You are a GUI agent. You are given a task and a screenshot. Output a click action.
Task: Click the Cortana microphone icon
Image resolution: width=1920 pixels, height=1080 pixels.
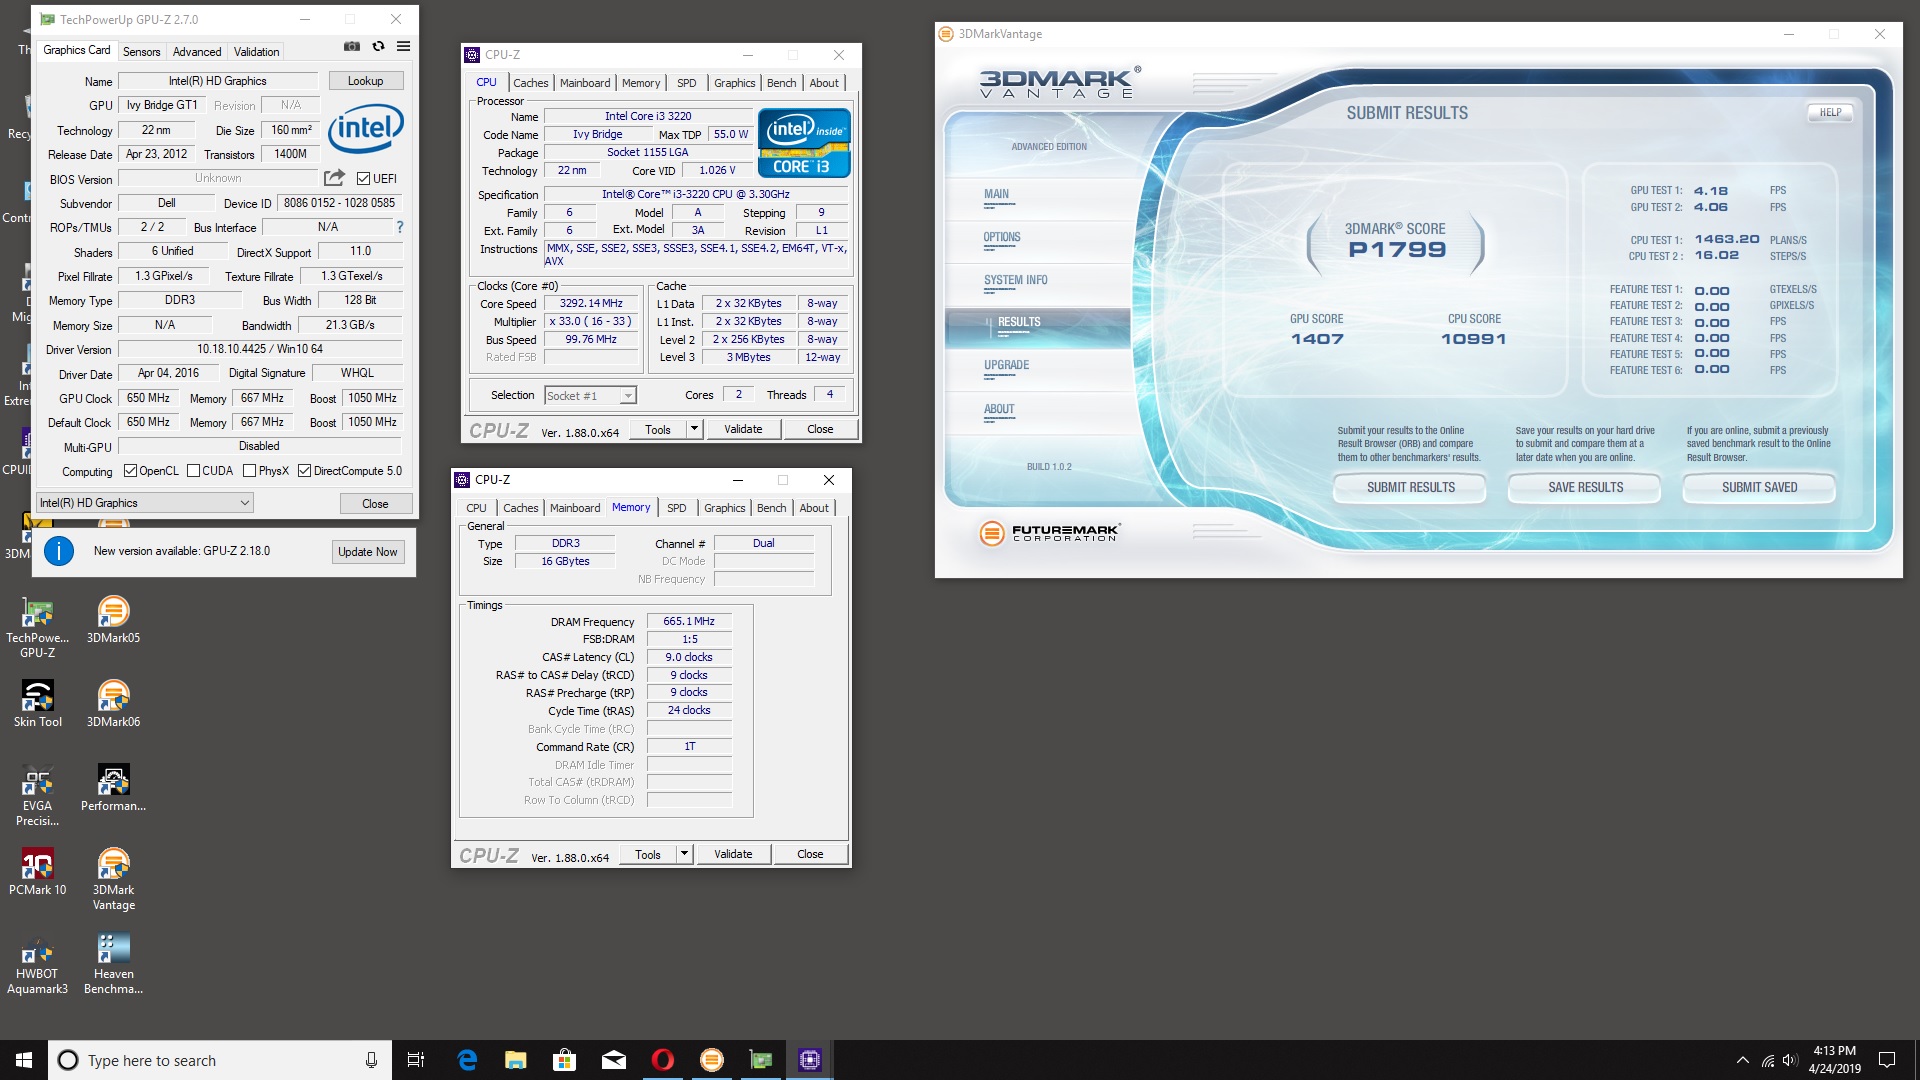point(371,1060)
